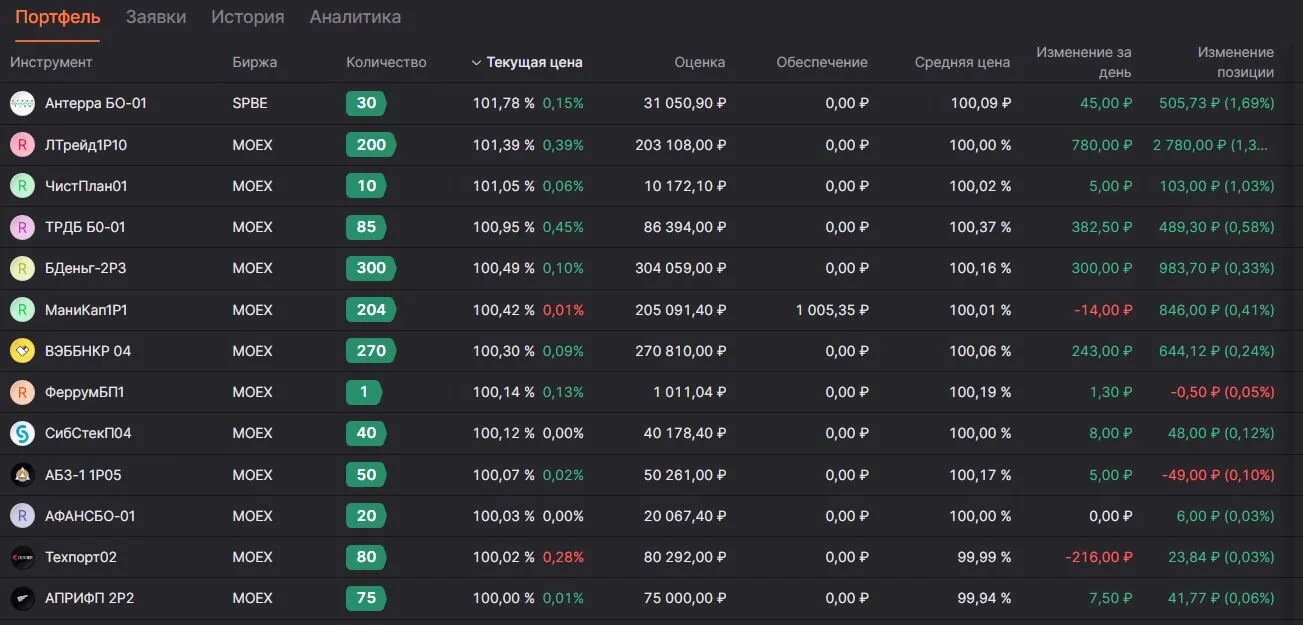Image resolution: width=1303 pixels, height=625 pixels.
Task: Open the Портфель tab
Action: 58,17
